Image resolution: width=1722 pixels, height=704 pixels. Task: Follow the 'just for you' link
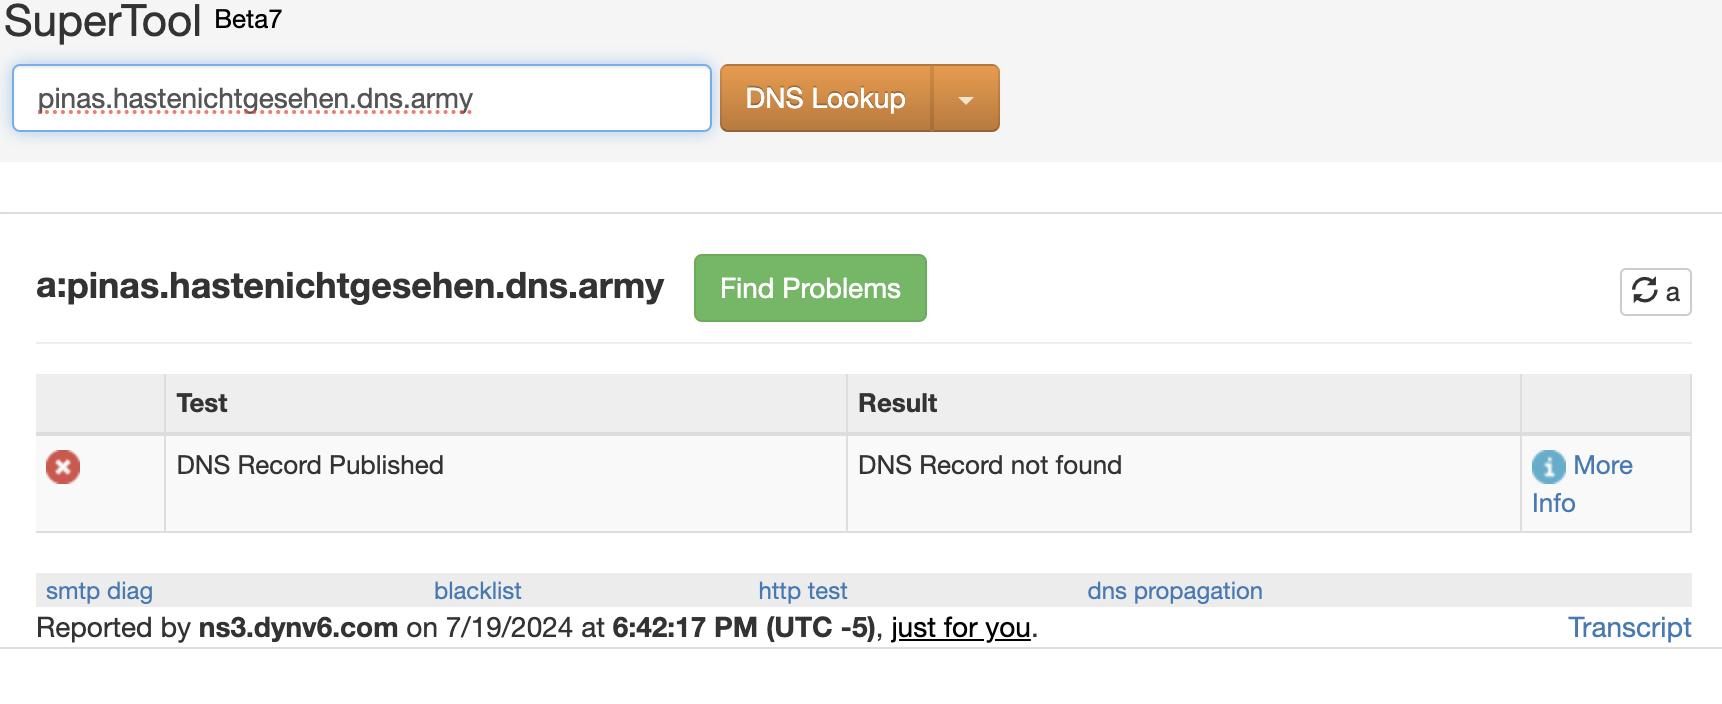point(960,628)
